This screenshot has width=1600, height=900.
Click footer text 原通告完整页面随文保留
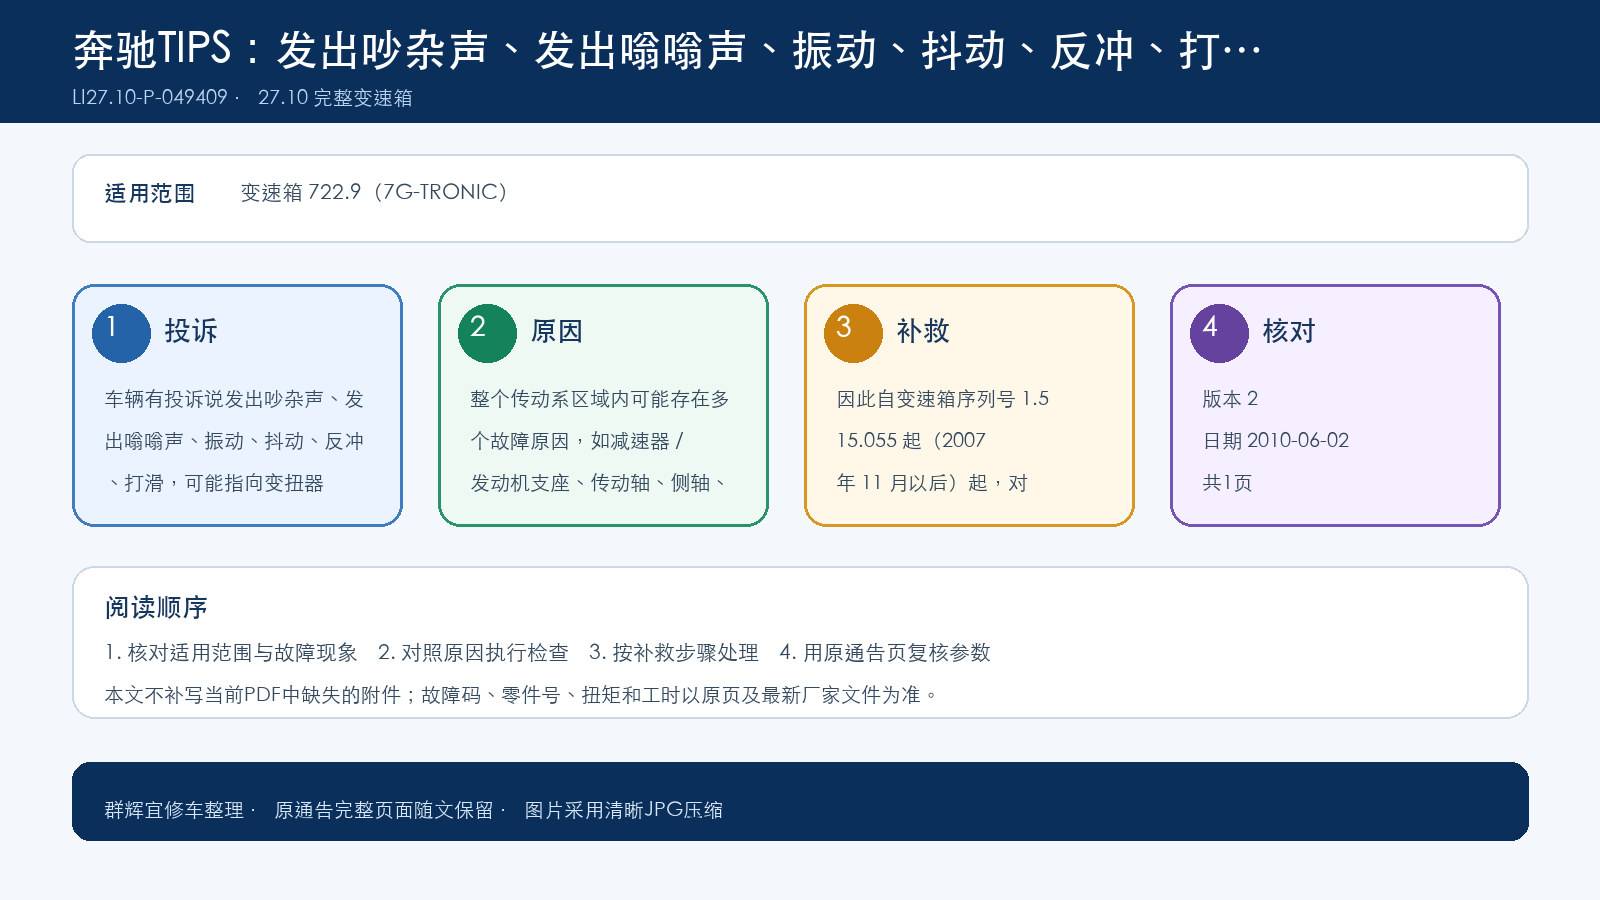[x=384, y=810]
